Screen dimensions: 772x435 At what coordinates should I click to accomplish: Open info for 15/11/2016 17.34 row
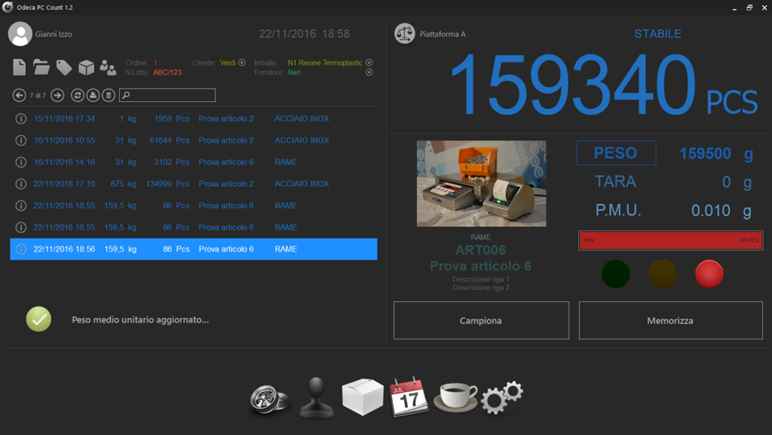coord(21,119)
